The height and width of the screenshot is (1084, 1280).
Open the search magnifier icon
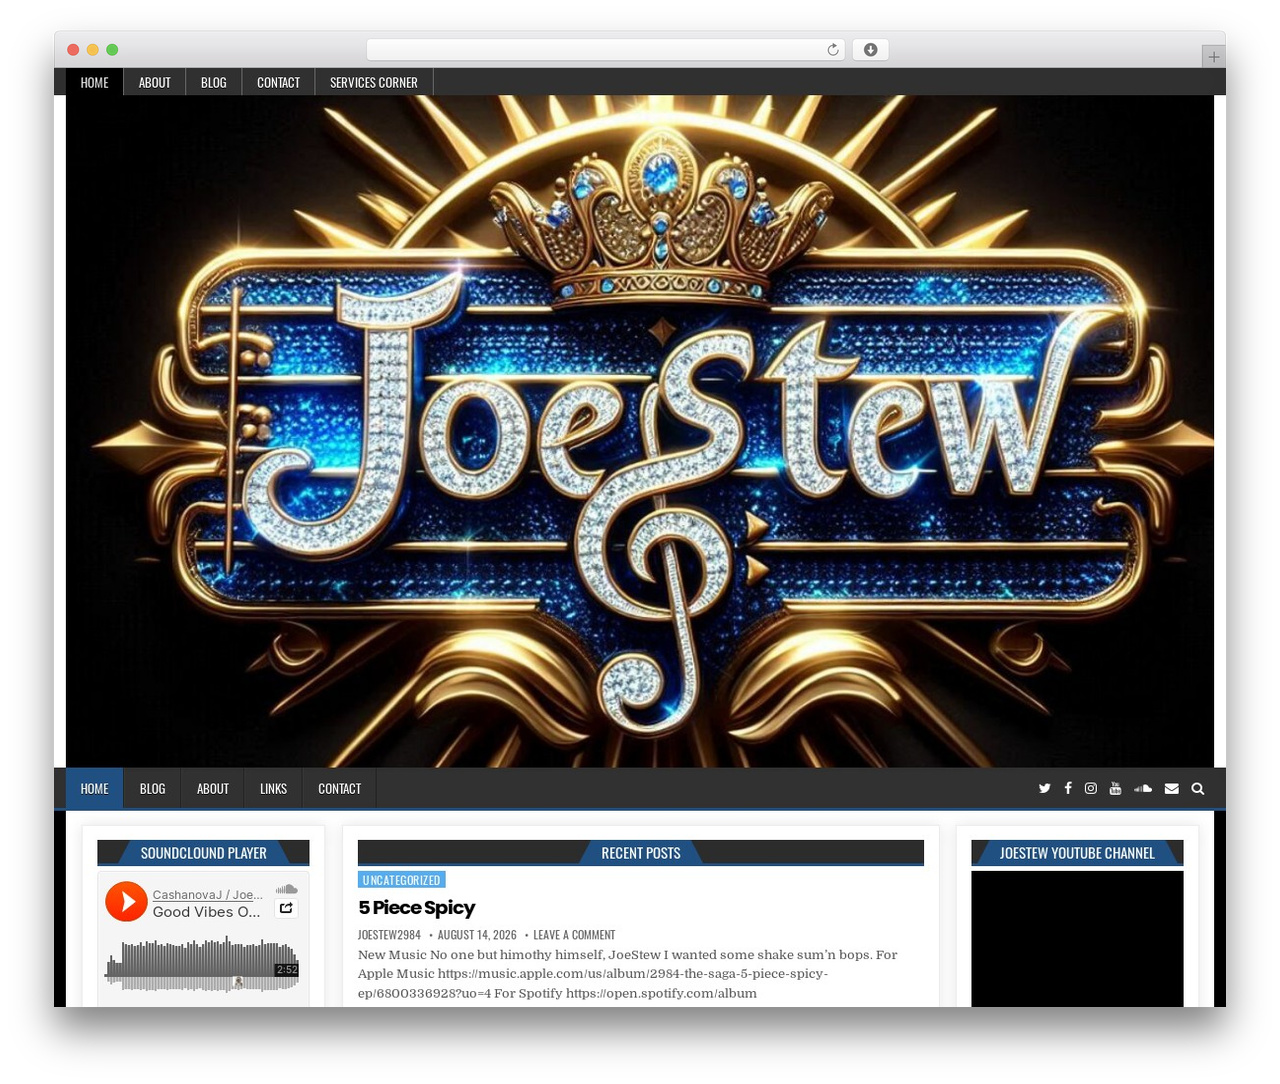[1198, 788]
